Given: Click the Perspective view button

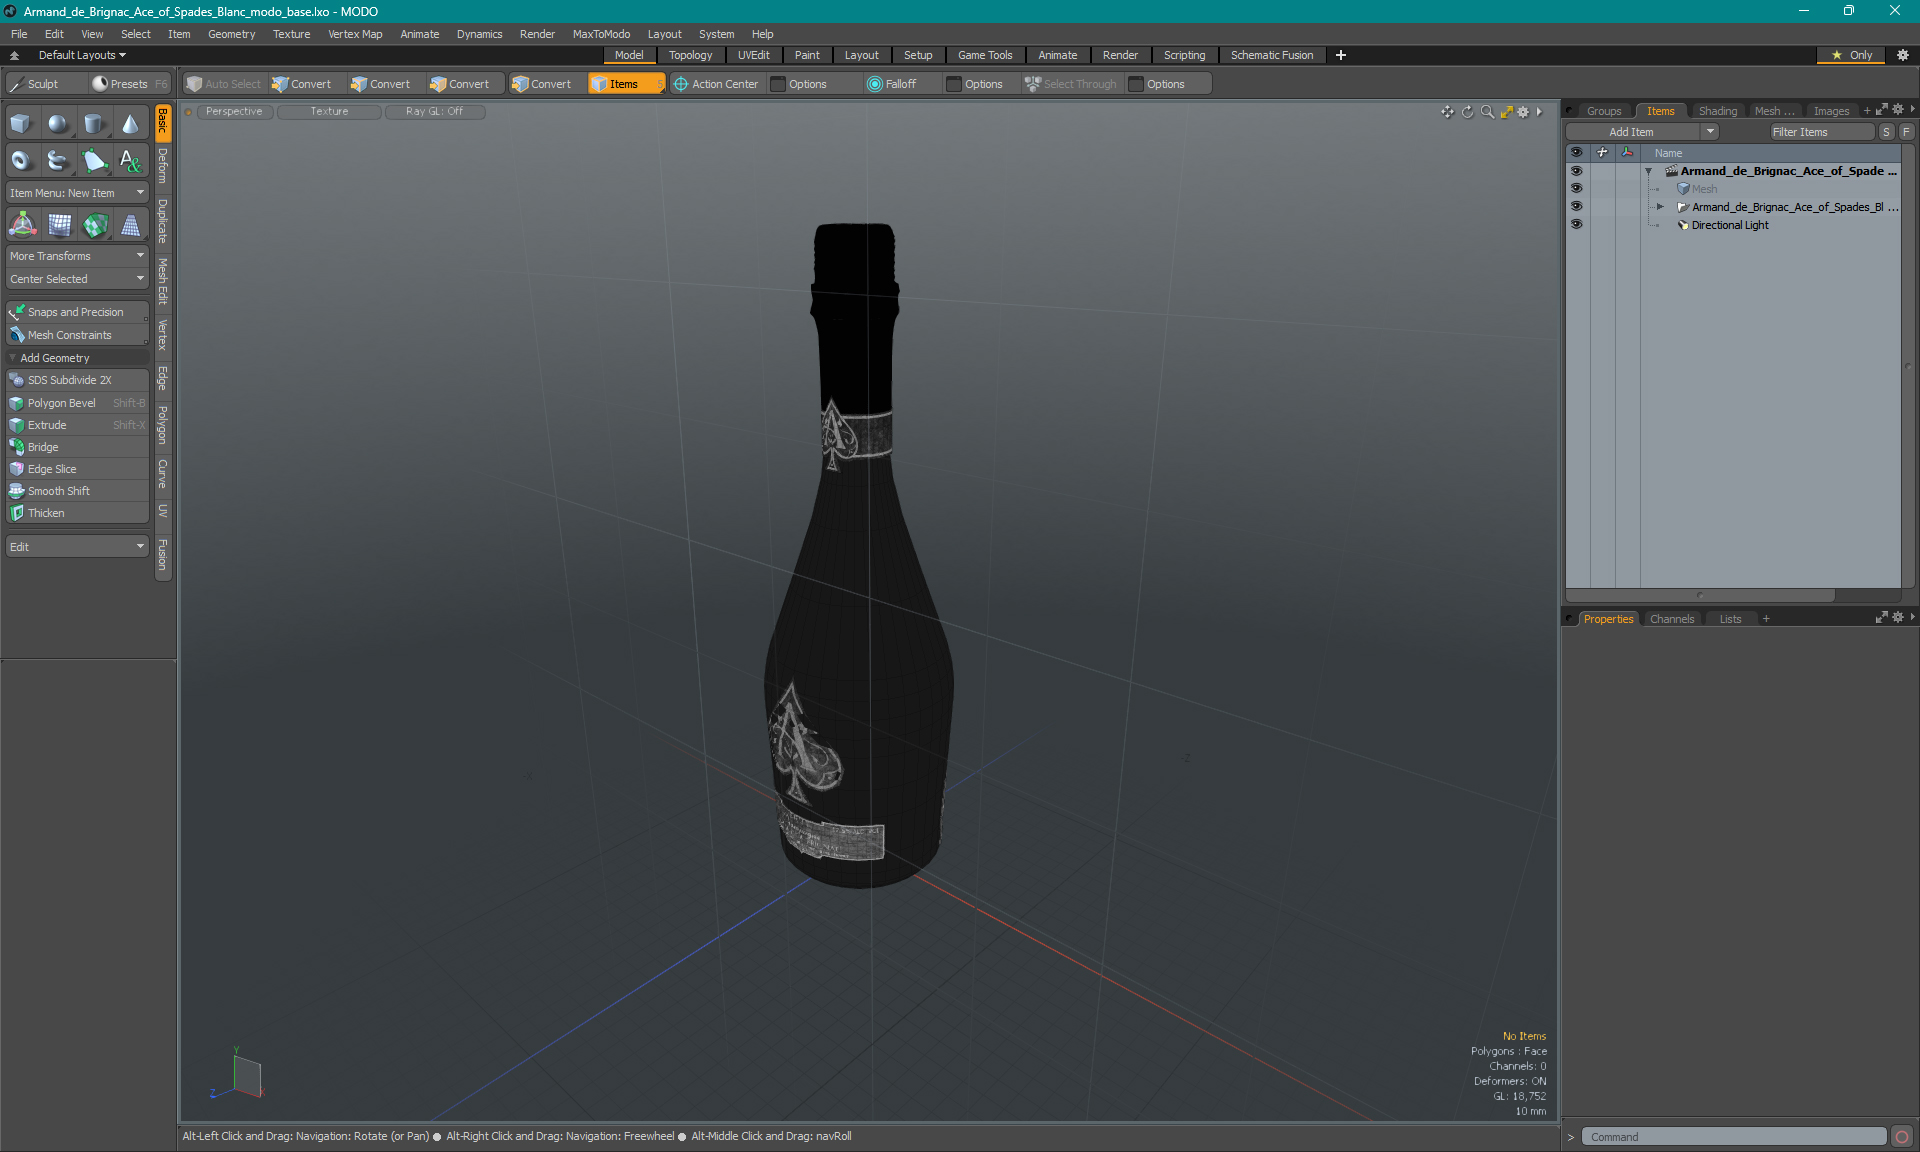Looking at the screenshot, I should click(x=234, y=112).
